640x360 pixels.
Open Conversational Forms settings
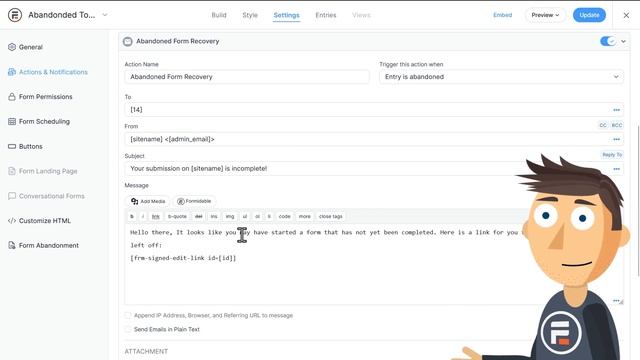click(x=51, y=196)
